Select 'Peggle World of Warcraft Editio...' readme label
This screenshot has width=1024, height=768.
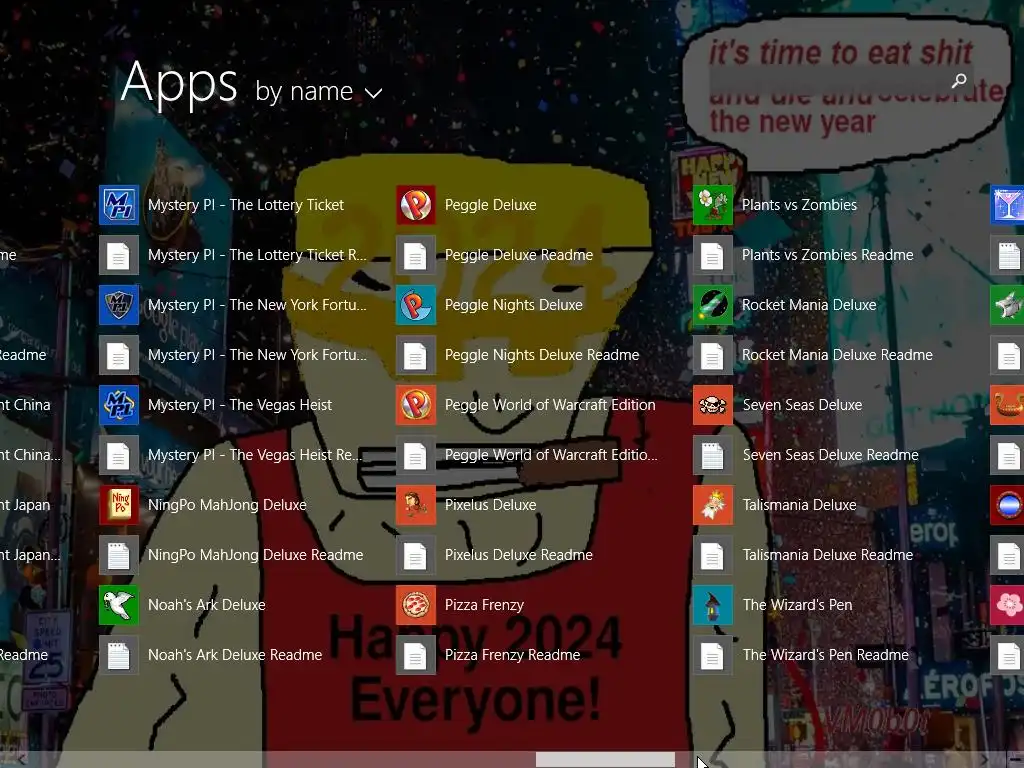pyautogui.click(x=551, y=455)
